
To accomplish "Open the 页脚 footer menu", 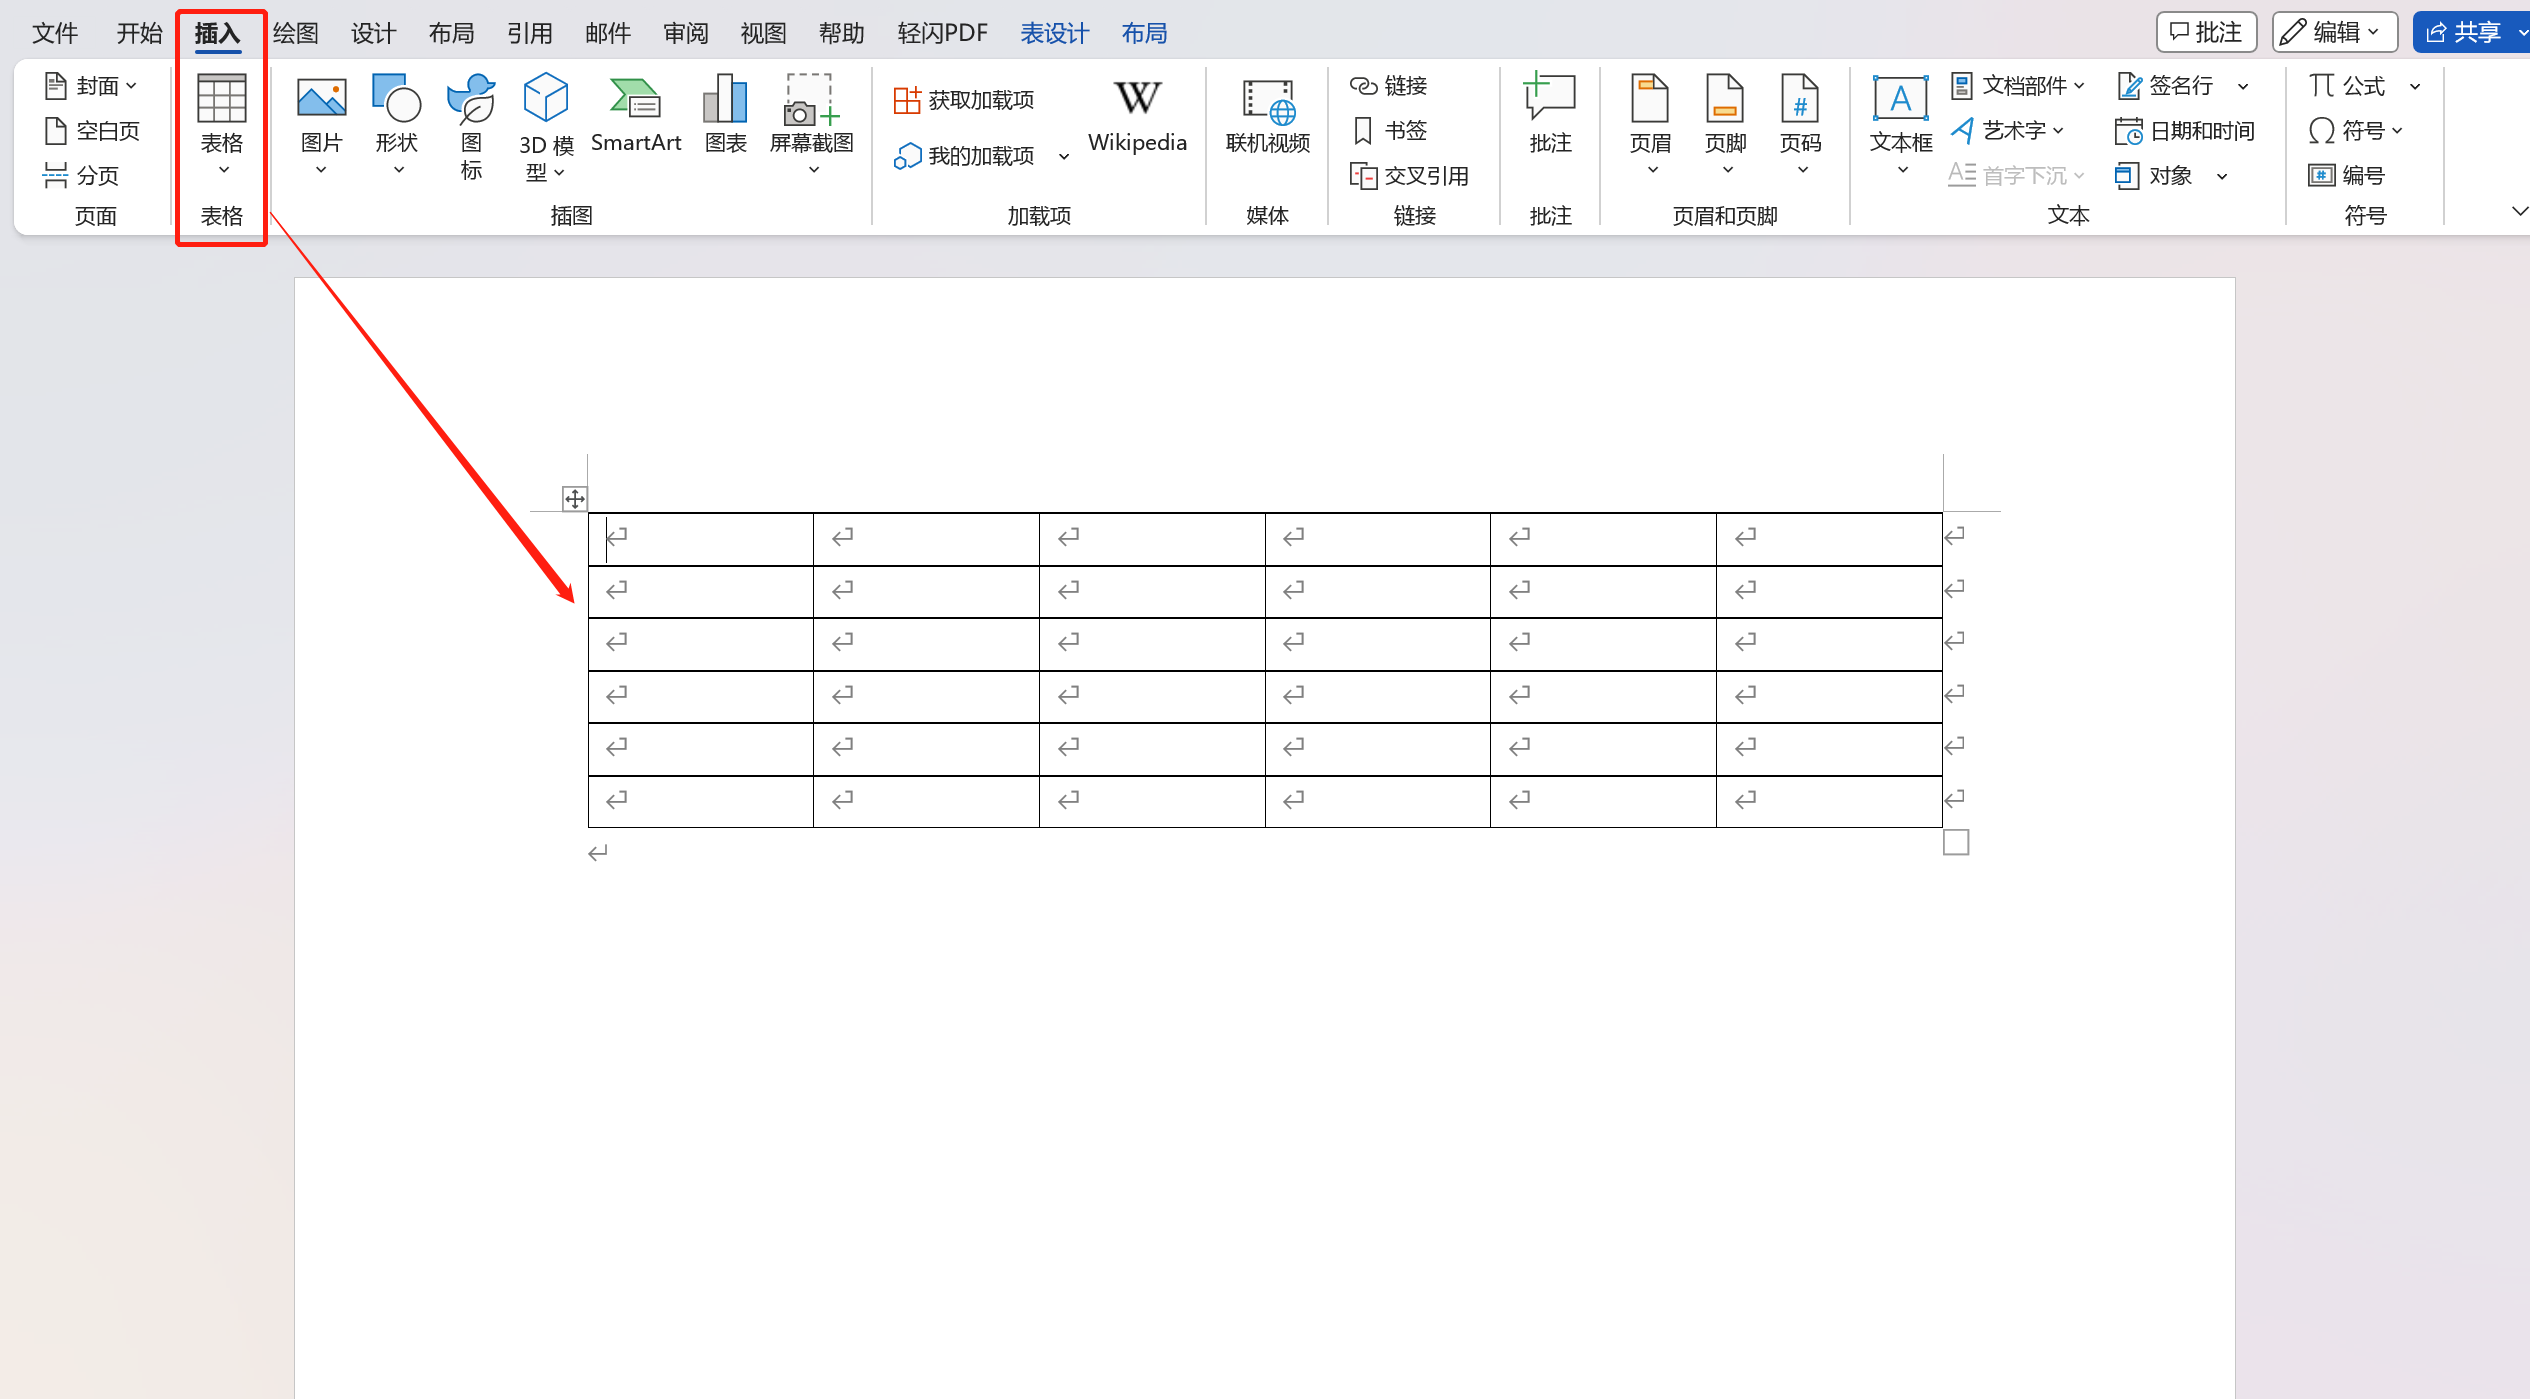I will click(x=1725, y=126).
